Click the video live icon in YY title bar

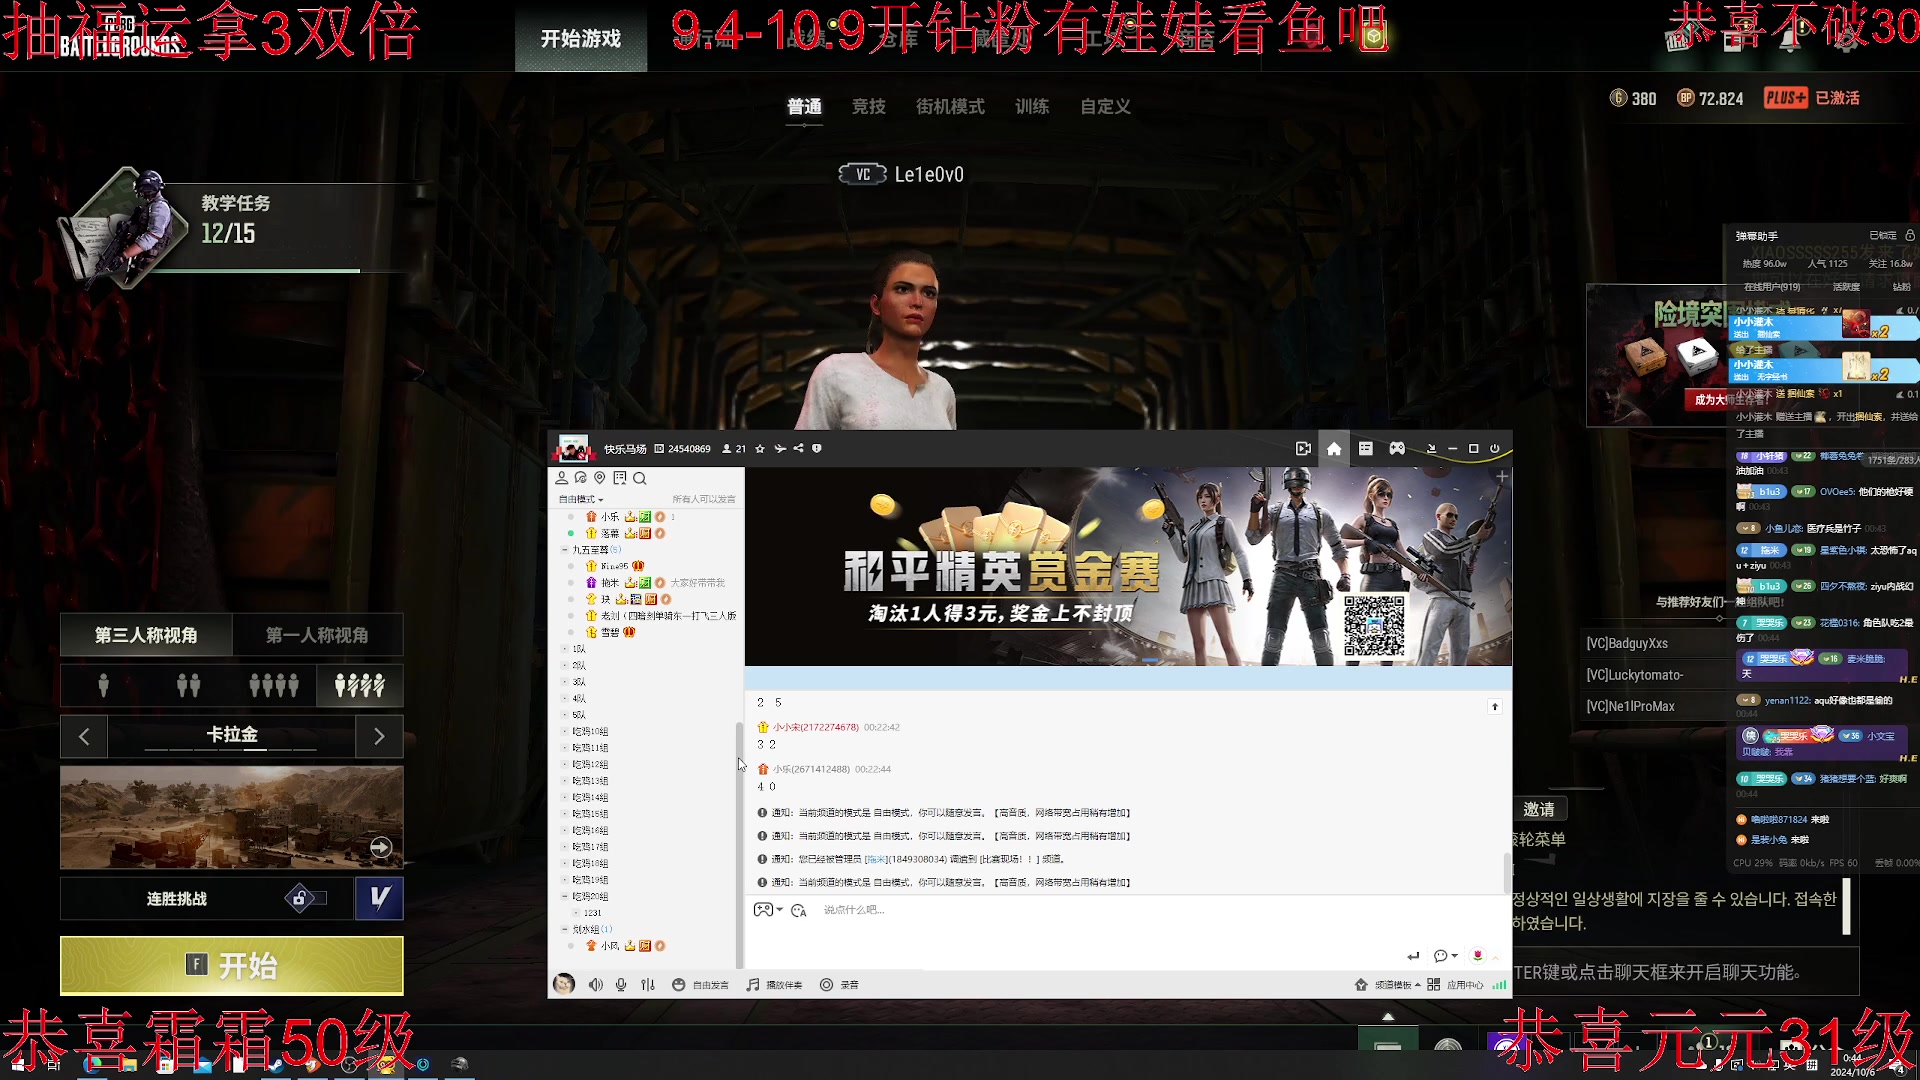[1303, 449]
